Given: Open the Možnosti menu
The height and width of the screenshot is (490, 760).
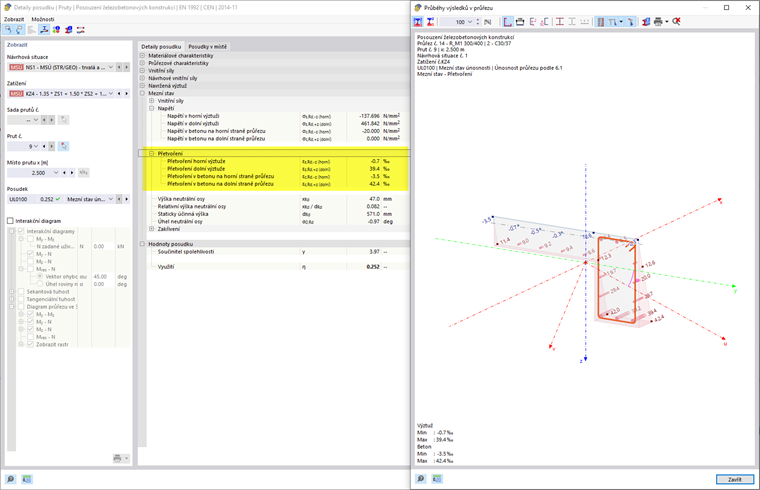Looking at the screenshot, I should pos(43,19).
